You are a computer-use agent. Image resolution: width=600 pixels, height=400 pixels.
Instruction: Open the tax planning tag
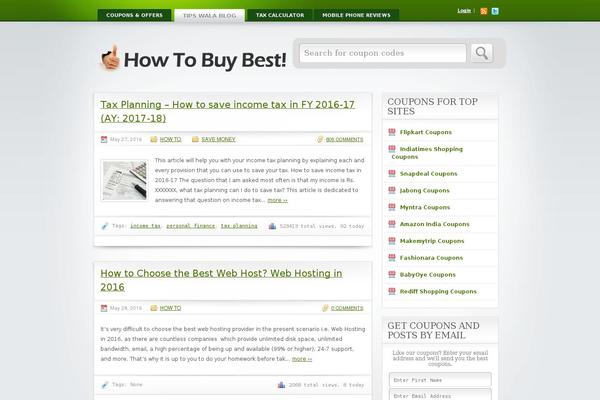239,226
